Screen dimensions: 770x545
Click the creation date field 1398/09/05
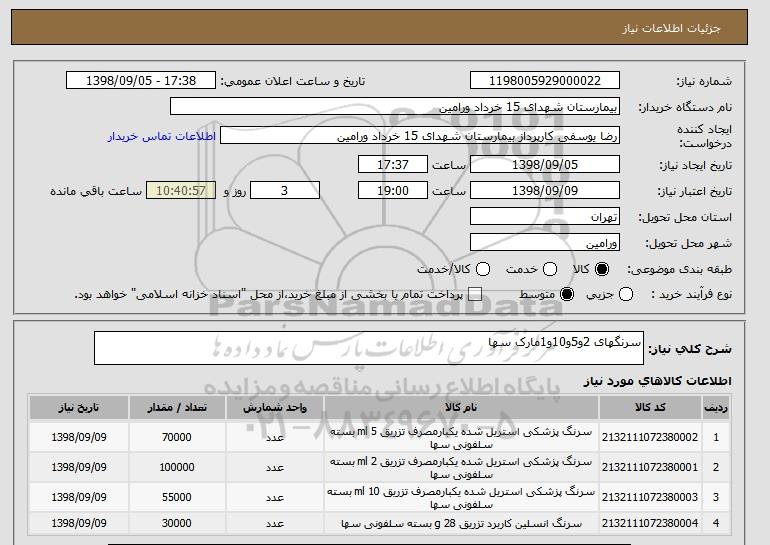[545, 164]
